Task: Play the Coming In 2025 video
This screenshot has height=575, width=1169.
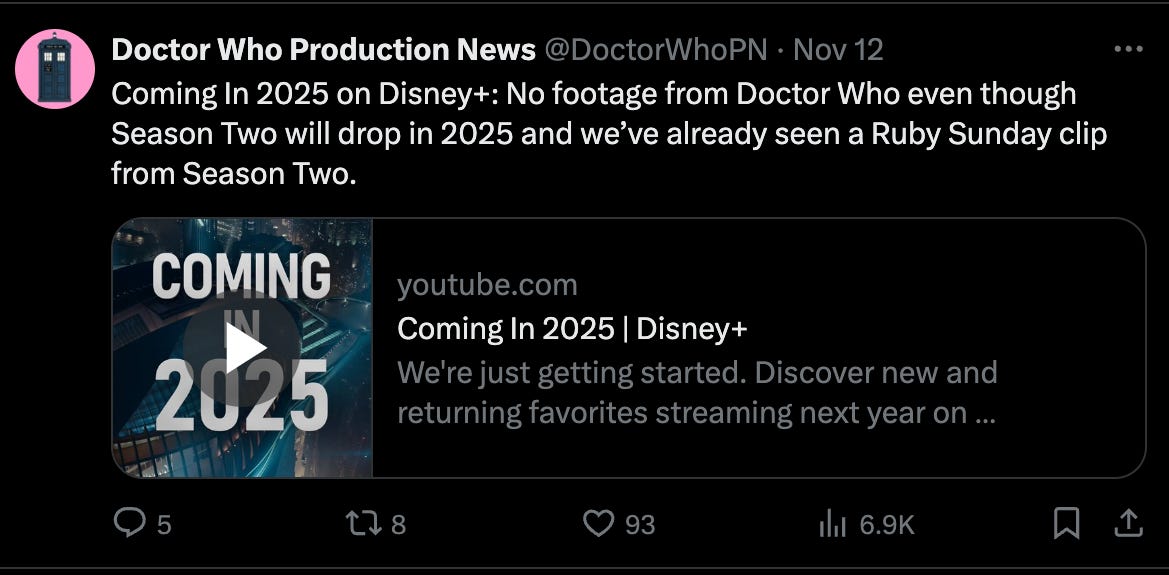Action: 242,348
